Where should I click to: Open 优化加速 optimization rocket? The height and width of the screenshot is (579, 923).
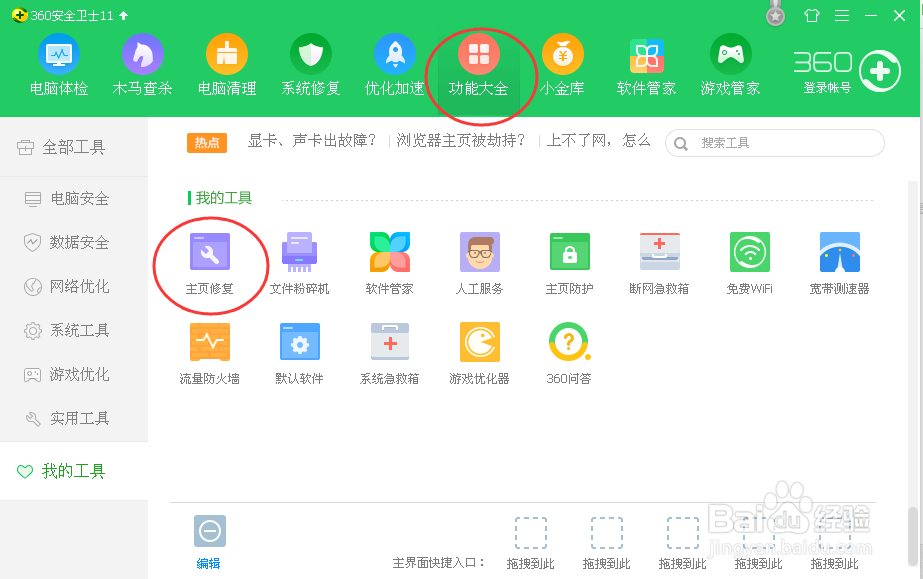tap(394, 66)
